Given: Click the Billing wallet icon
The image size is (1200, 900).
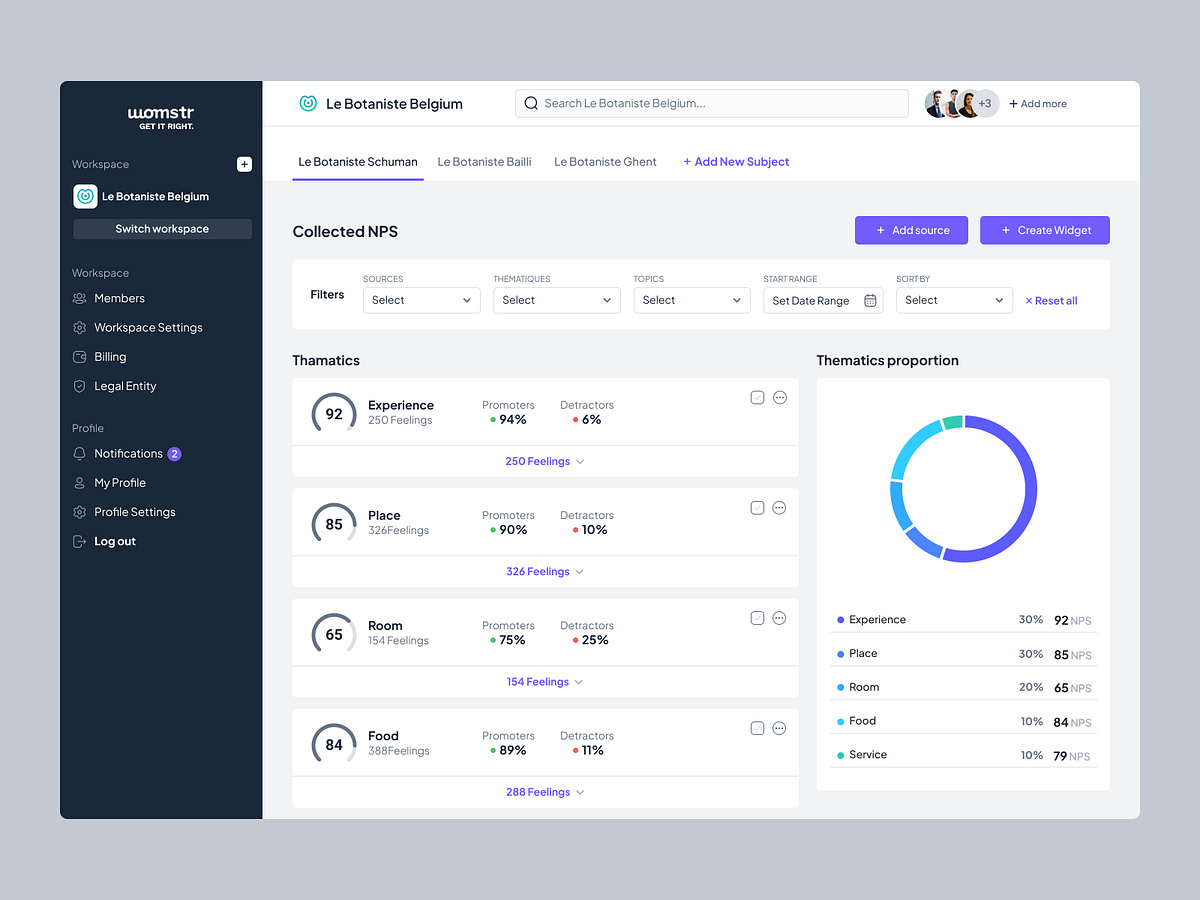Looking at the screenshot, I should tap(79, 356).
